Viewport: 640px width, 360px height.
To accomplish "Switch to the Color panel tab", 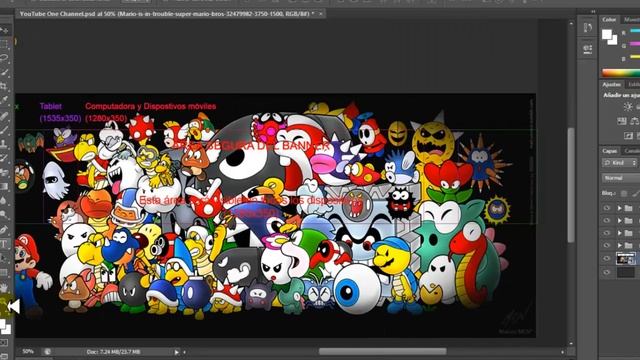I will point(609,19).
